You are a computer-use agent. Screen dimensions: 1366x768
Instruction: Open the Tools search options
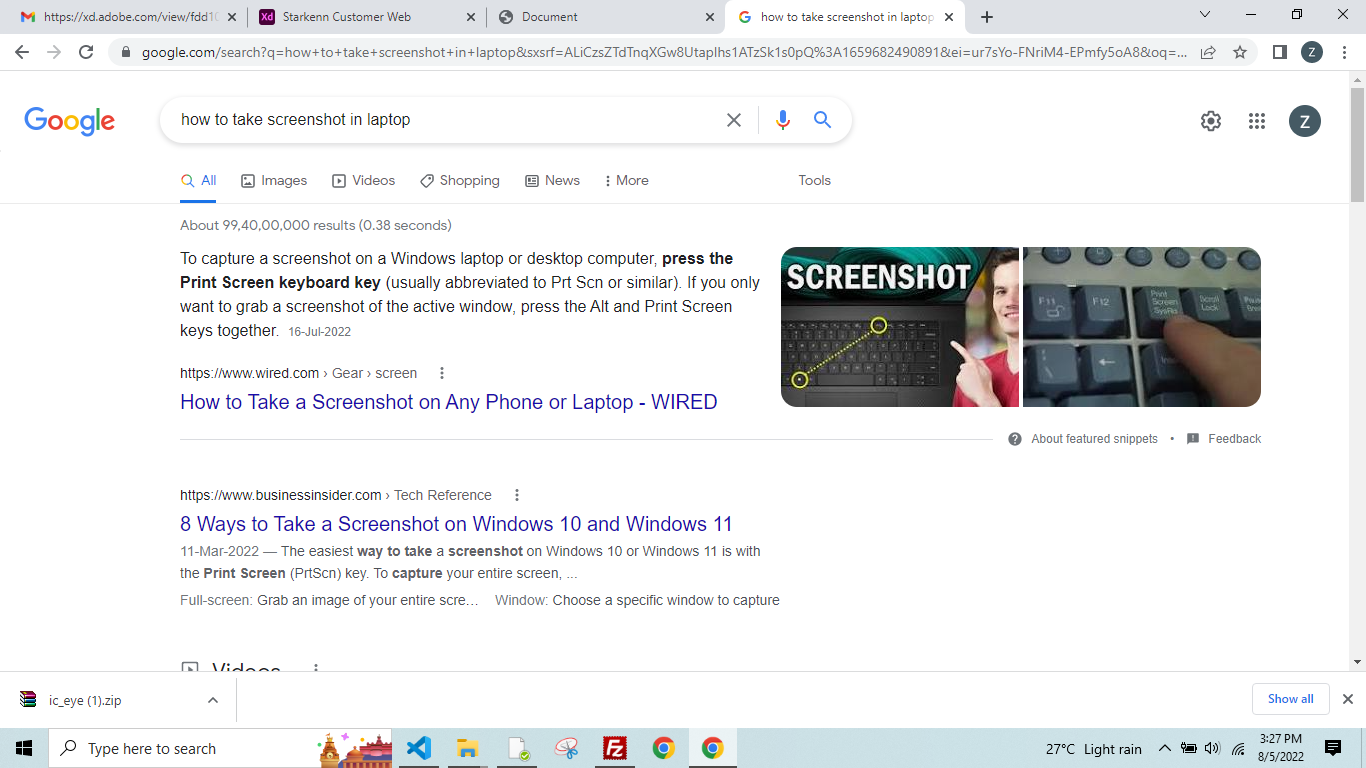click(x=814, y=181)
